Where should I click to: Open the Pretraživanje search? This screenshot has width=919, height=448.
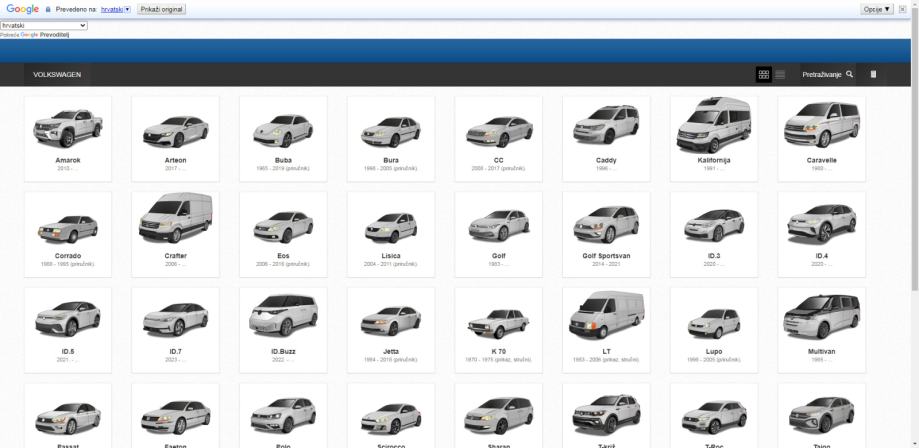(x=828, y=74)
